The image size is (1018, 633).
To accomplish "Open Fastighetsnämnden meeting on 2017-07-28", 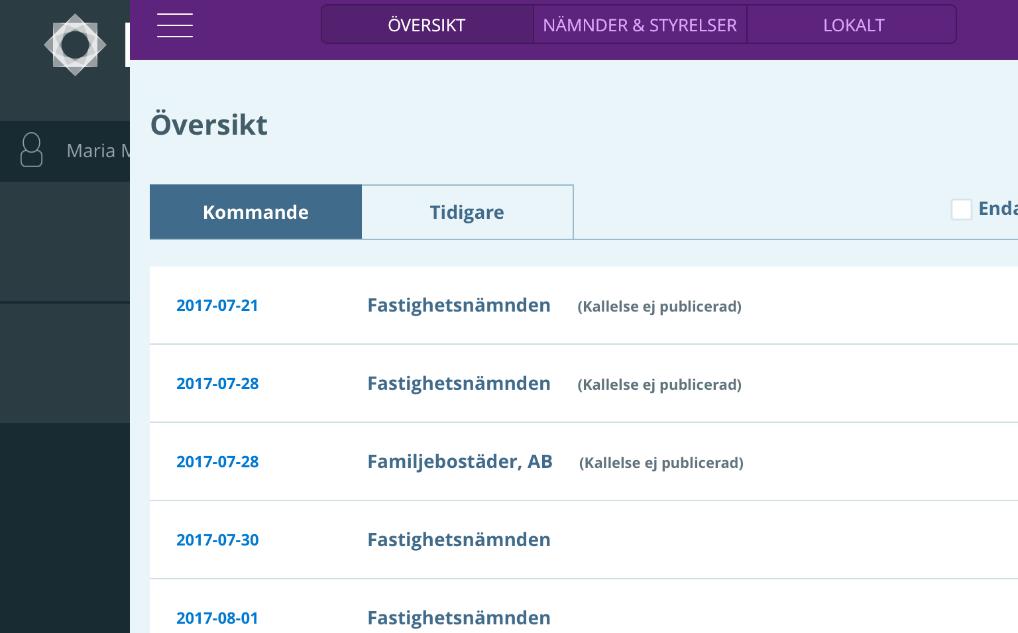I will click(x=459, y=384).
